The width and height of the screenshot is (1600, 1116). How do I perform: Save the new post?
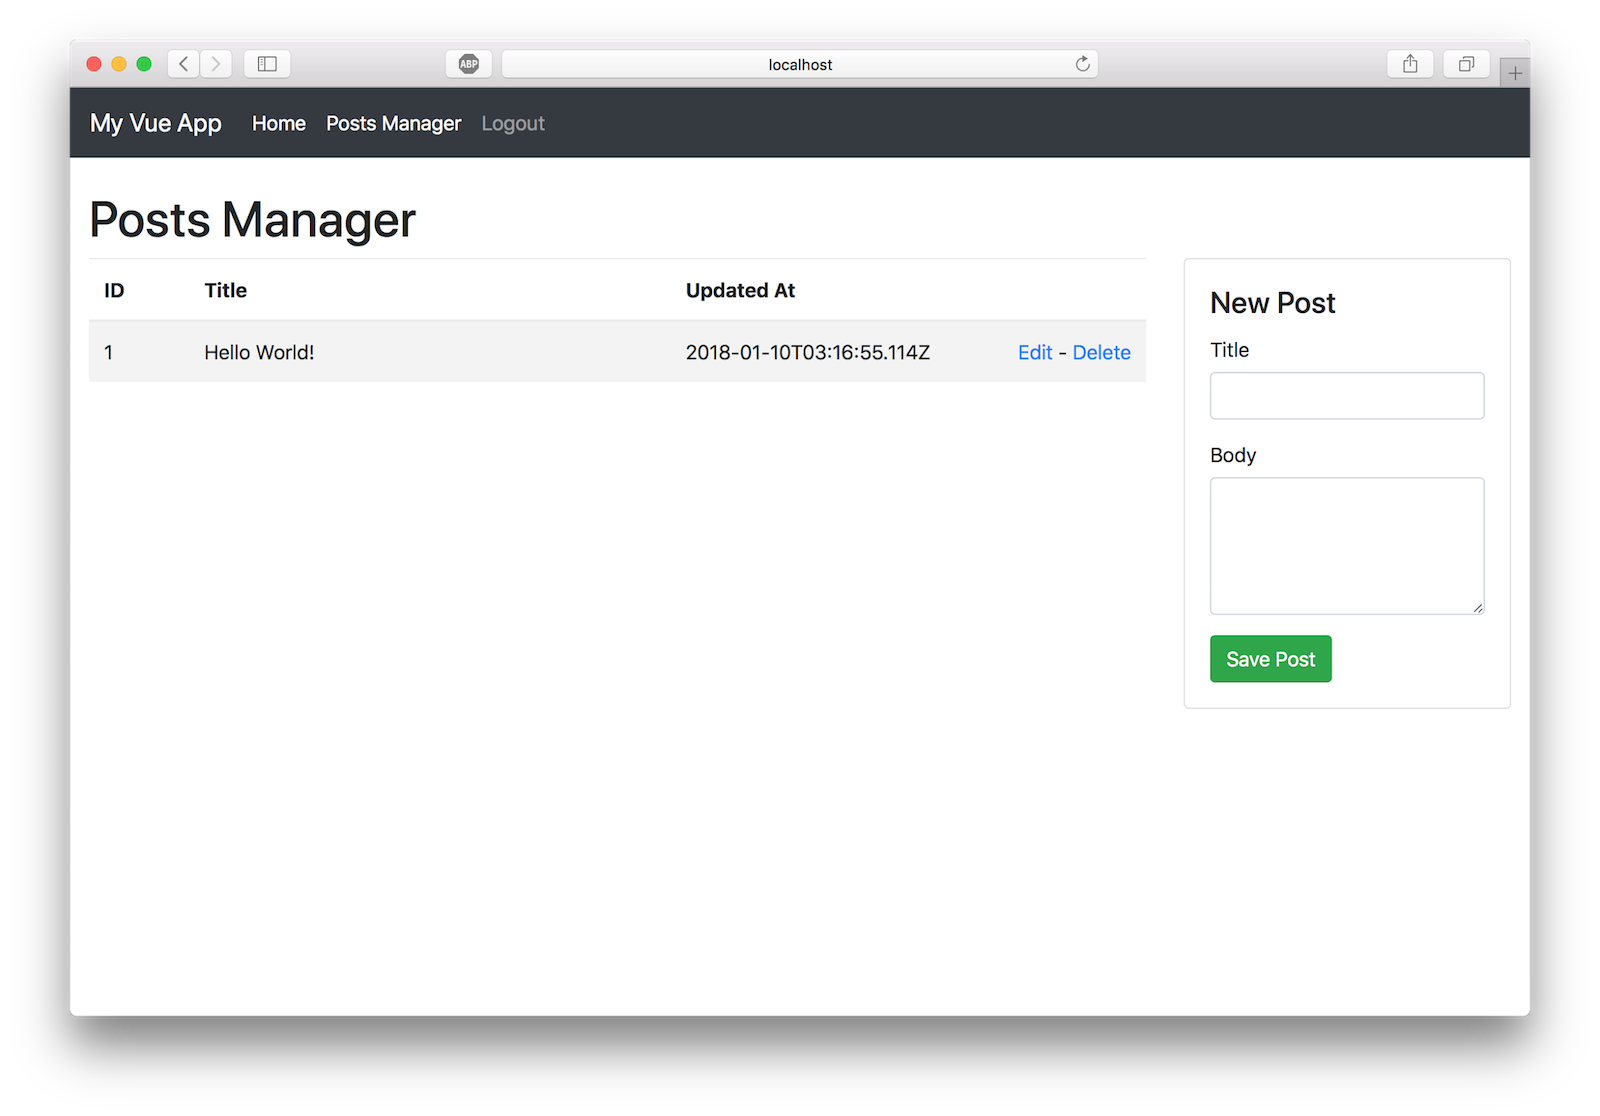click(x=1270, y=658)
